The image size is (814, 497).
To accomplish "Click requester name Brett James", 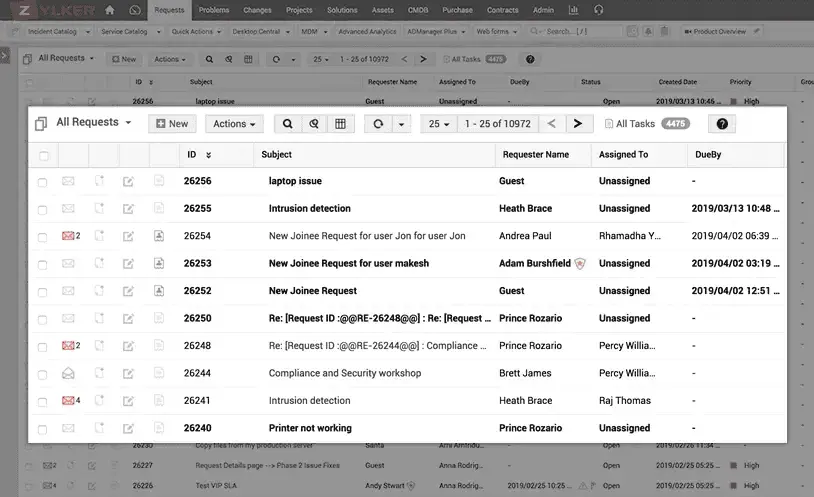I will [525, 373].
